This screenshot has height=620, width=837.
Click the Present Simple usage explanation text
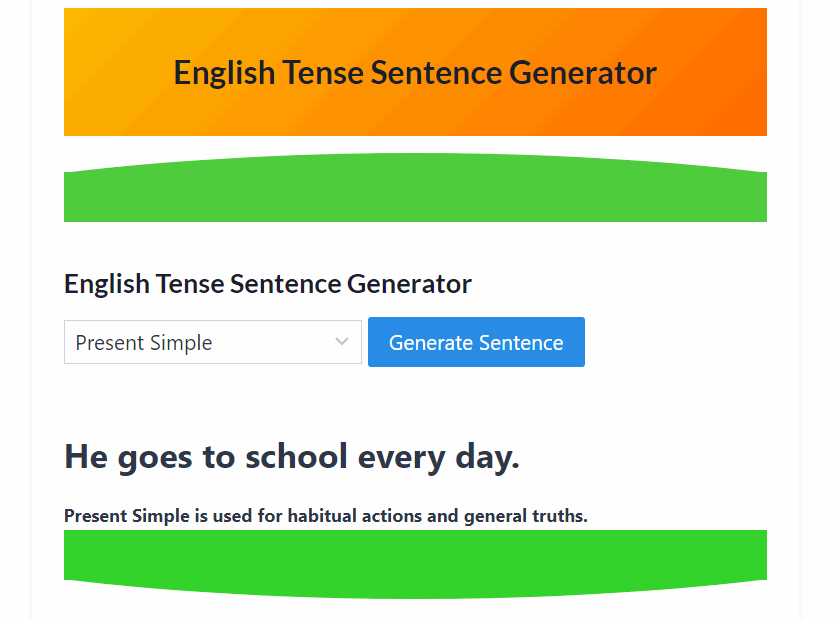pos(326,516)
